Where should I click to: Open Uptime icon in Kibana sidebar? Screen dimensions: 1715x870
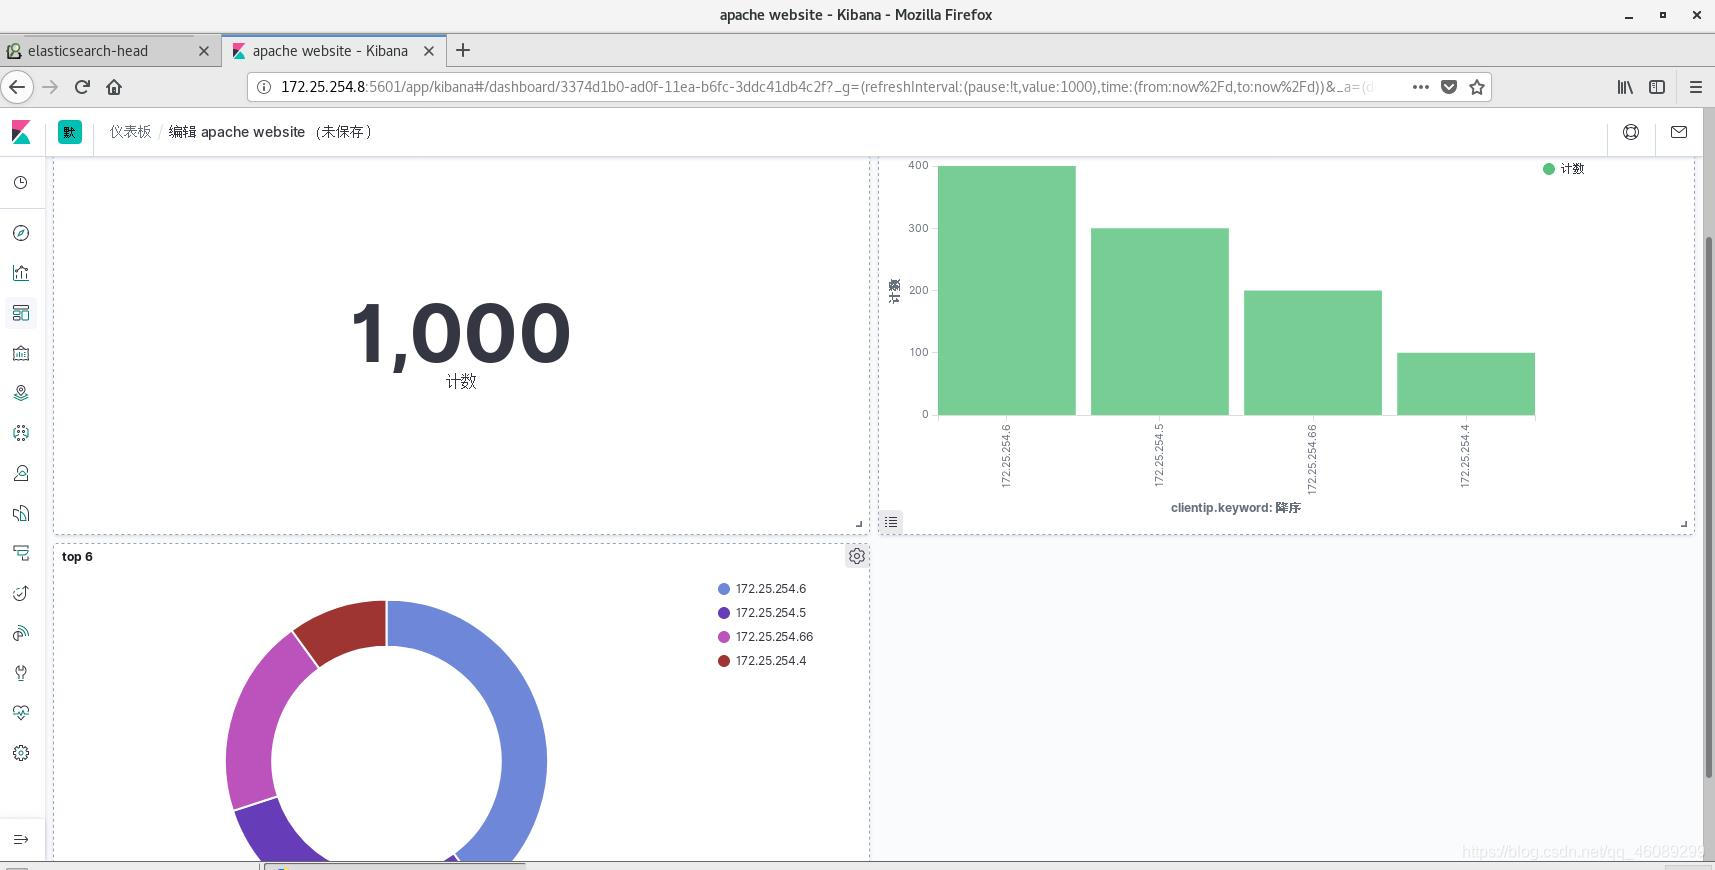click(21, 593)
